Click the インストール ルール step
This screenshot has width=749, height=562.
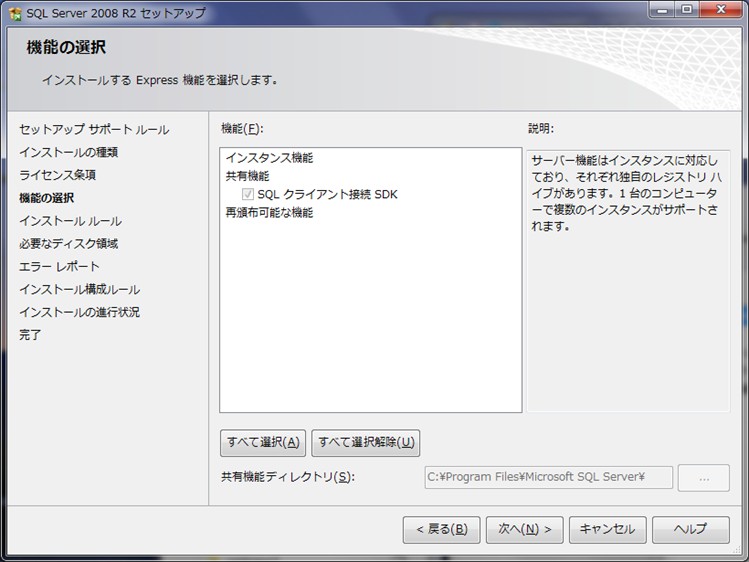pos(70,221)
